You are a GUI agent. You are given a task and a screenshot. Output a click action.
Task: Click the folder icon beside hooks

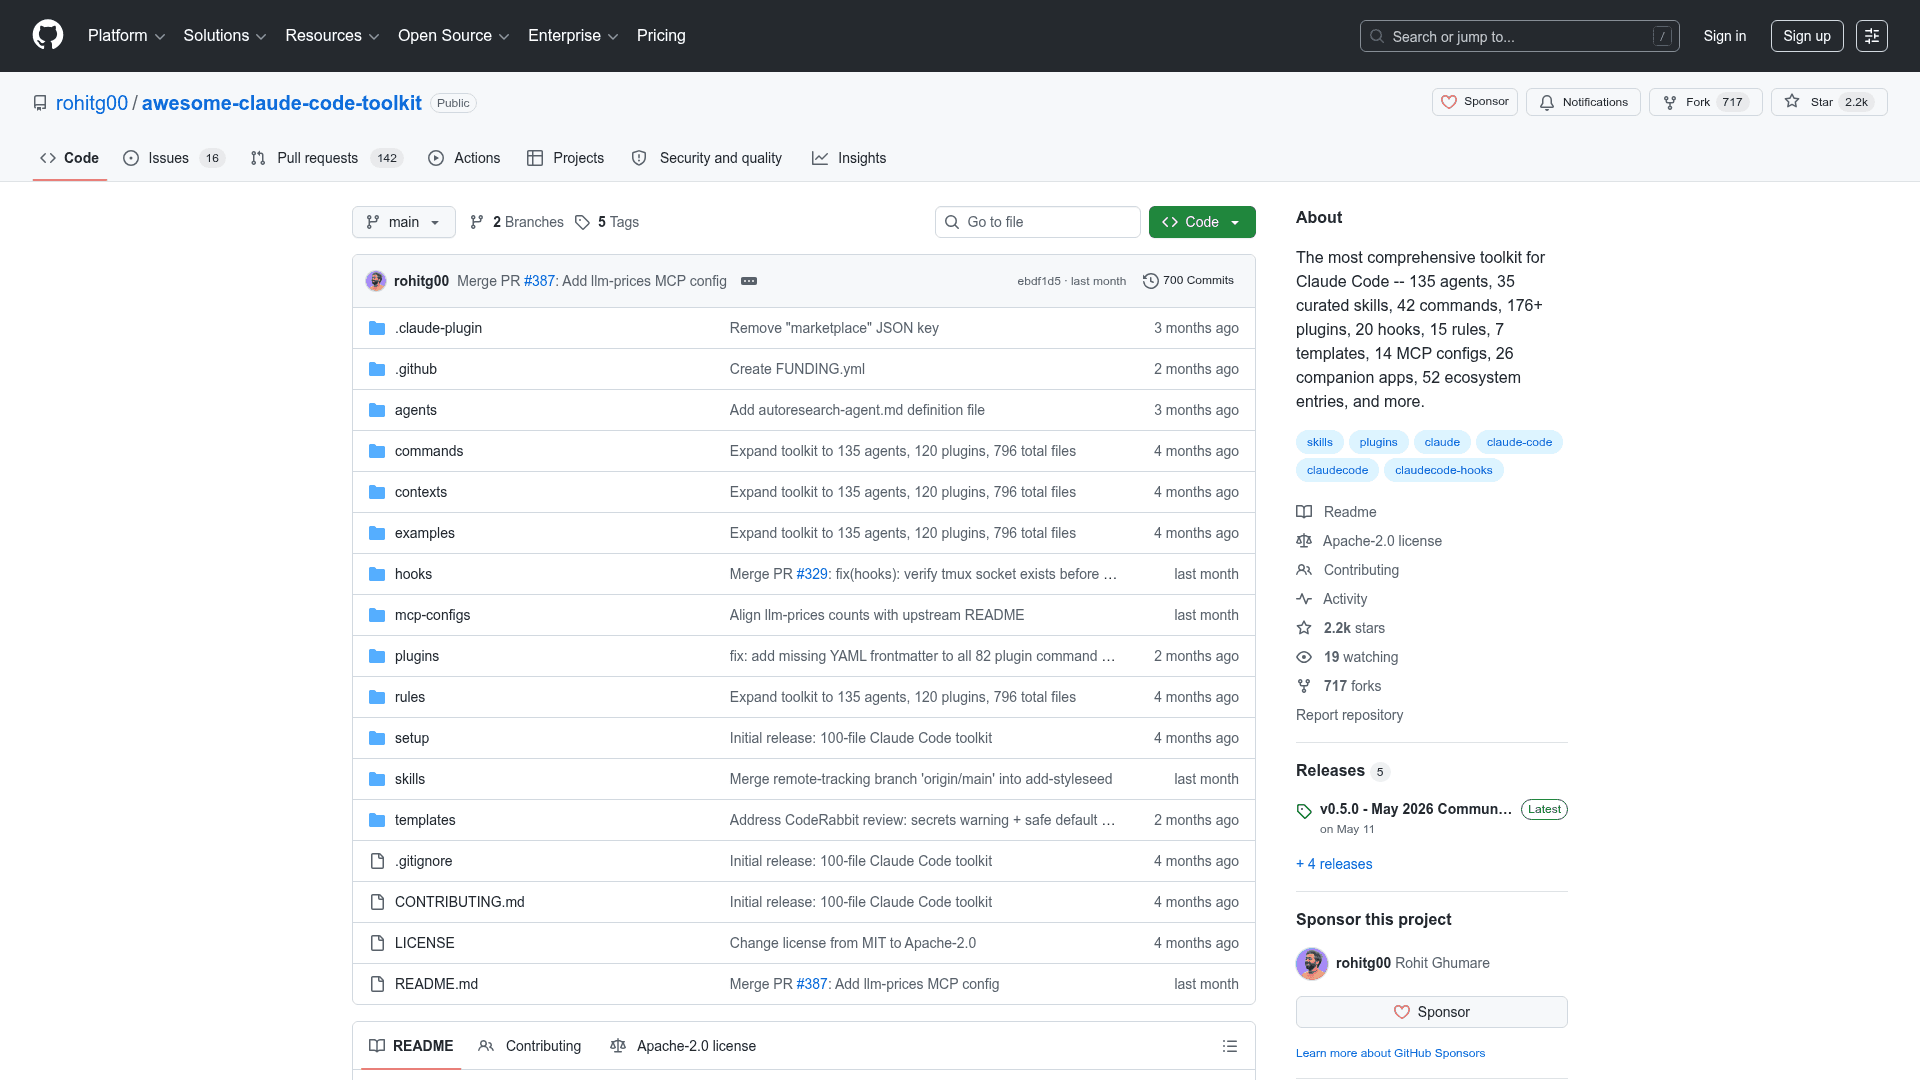click(377, 574)
